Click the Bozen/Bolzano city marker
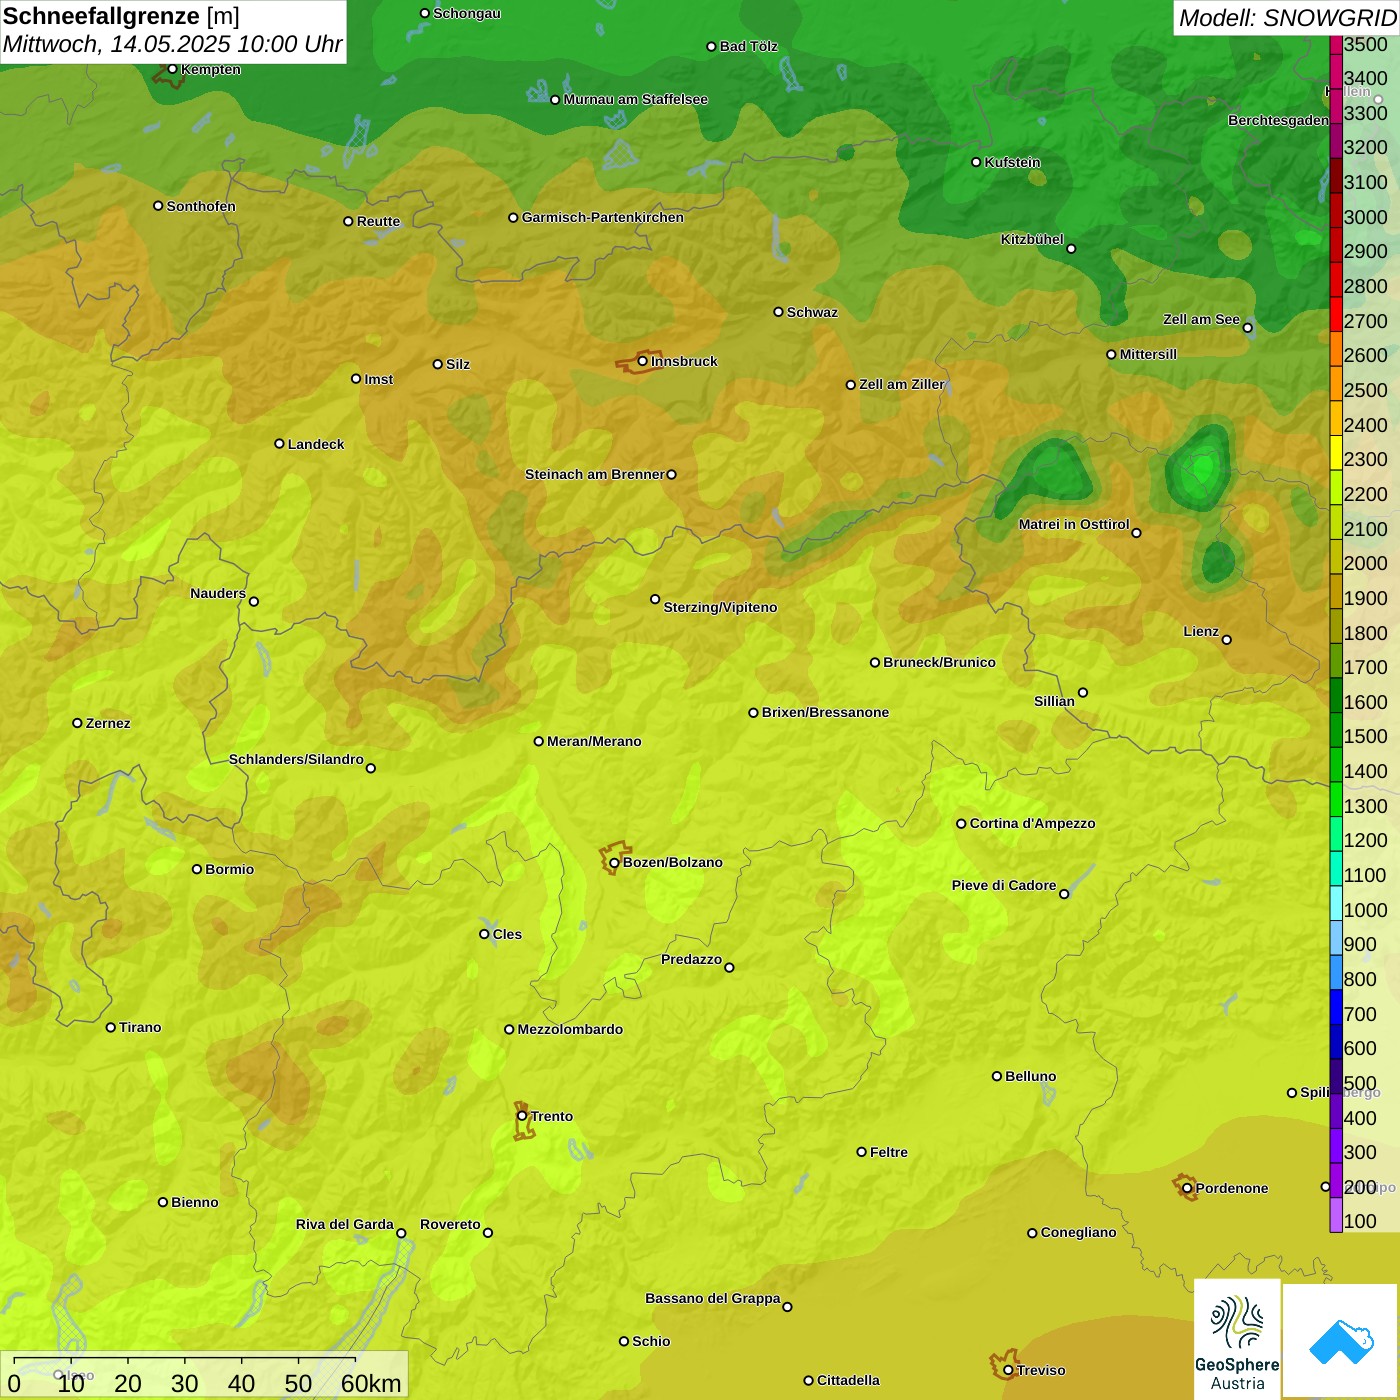 [614, 862]
